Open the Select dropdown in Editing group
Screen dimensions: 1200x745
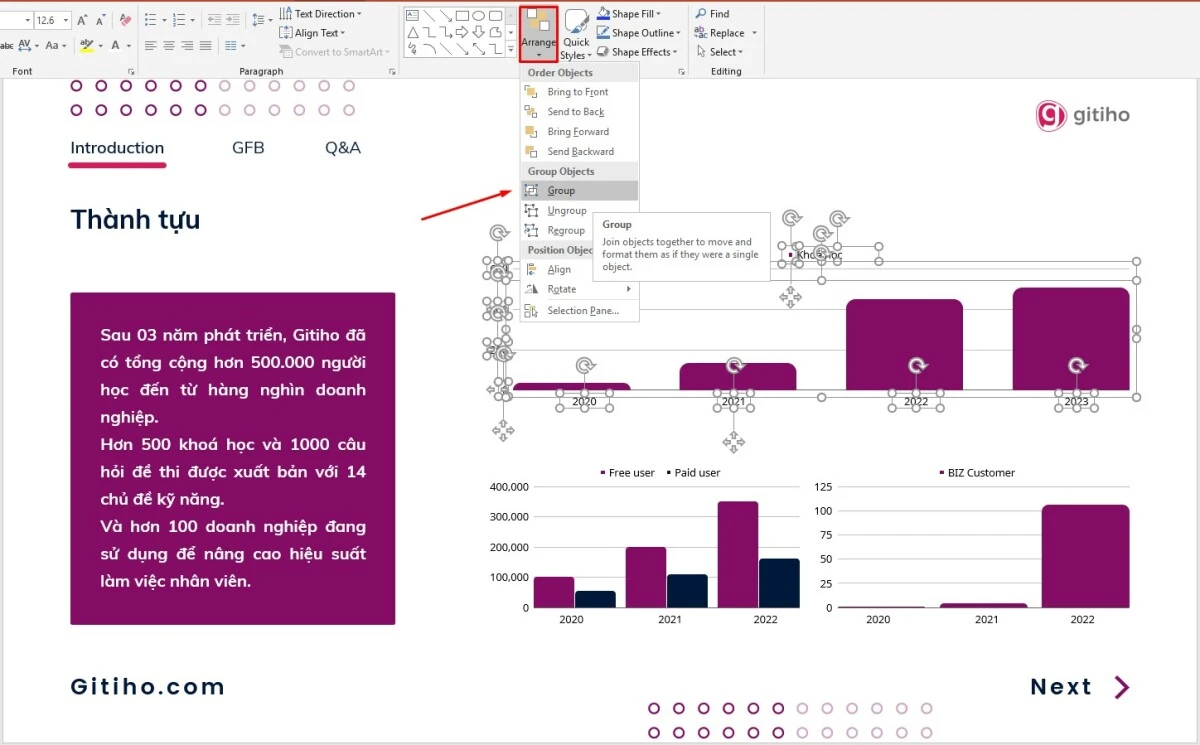pyautogui.click(x=718, y=52)
